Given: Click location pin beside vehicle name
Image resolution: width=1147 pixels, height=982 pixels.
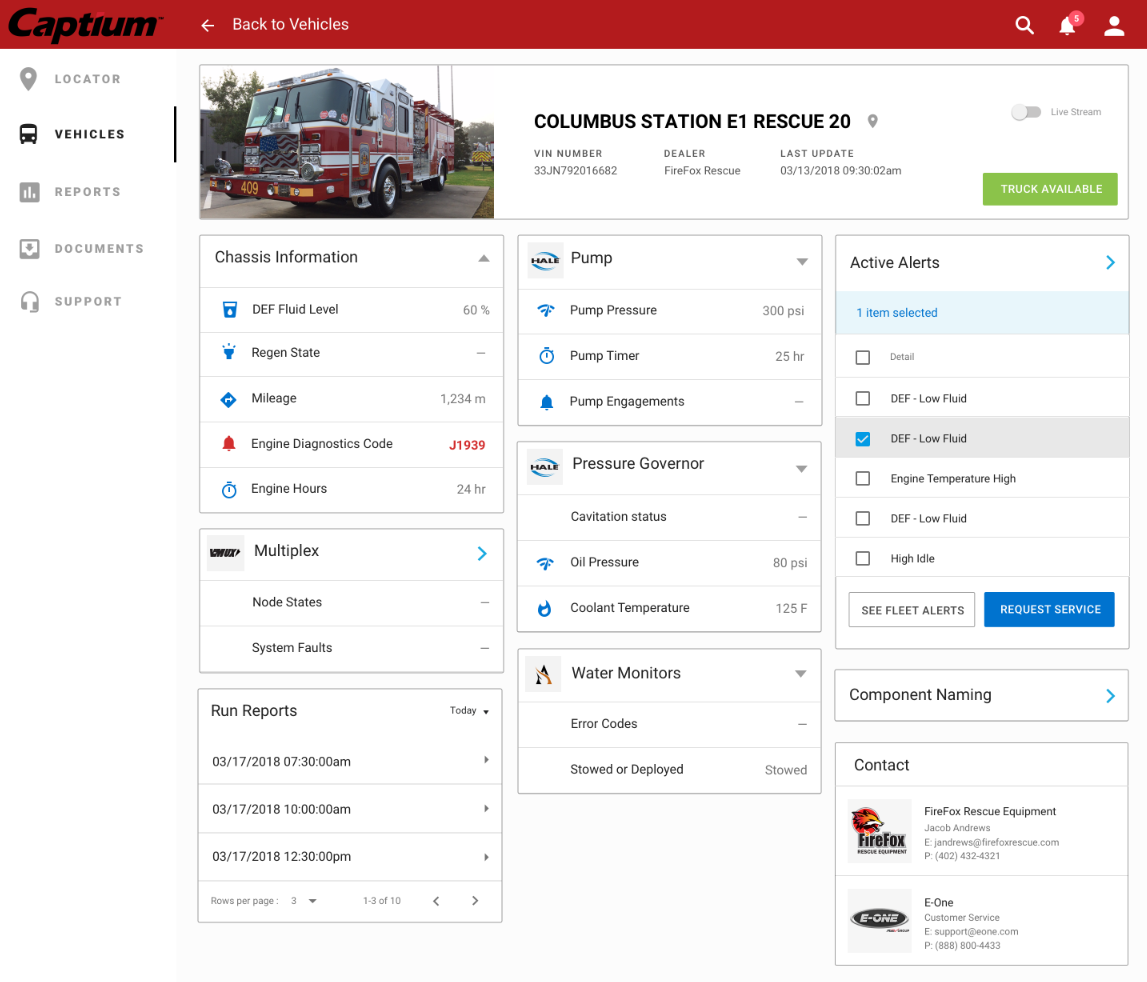Looking at the screenshot, I should [x=872, y=121].
